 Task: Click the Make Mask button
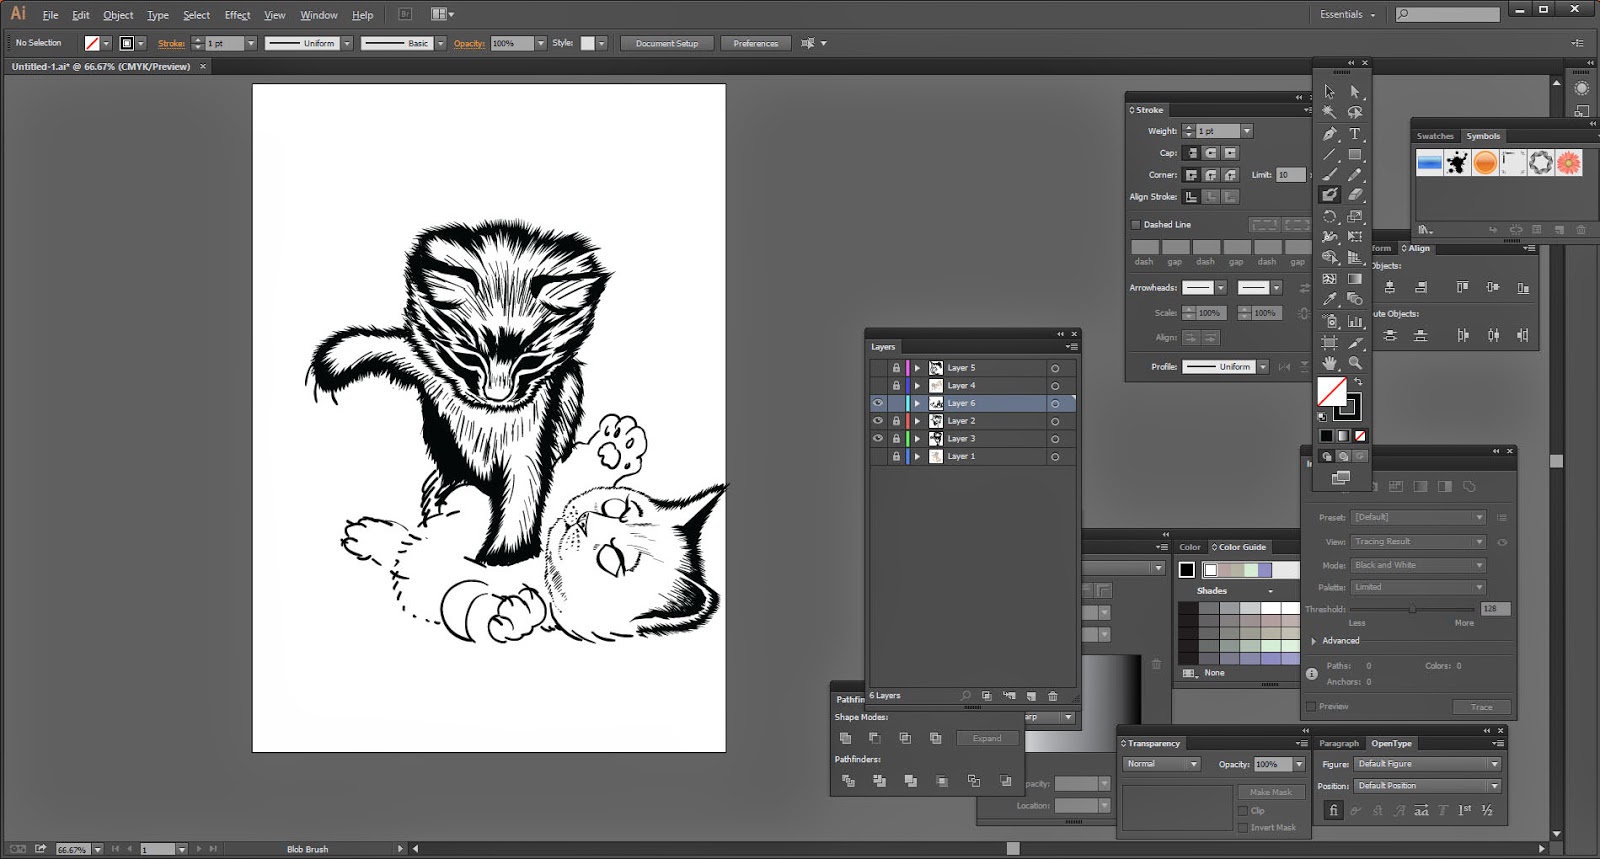(x=1271, y=792)
